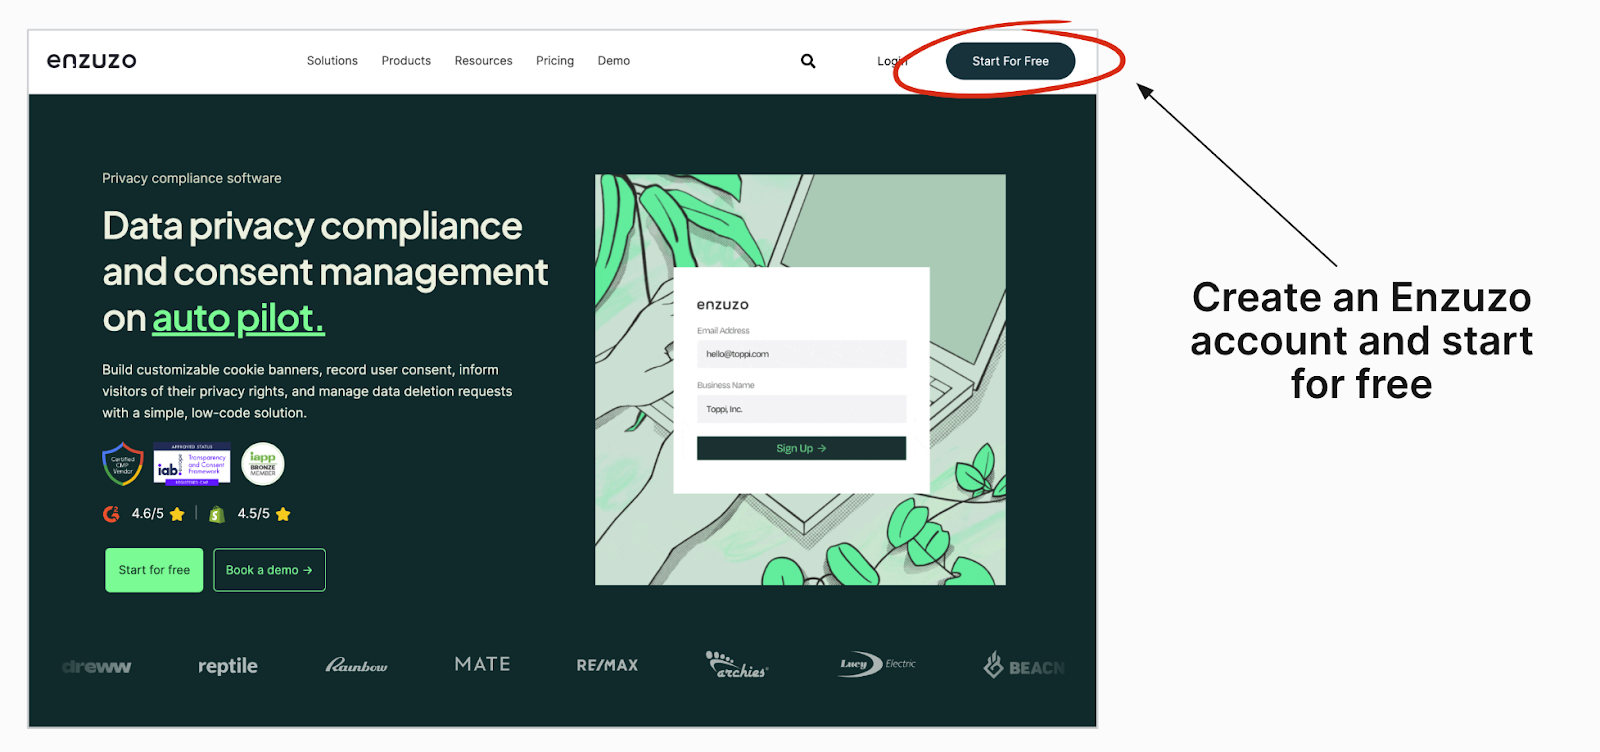Image resolution: width=1600 pixels, height=752 pixels.
Task: Click the enzuzo logo in the signup card
Action: (x=723, y=305)
